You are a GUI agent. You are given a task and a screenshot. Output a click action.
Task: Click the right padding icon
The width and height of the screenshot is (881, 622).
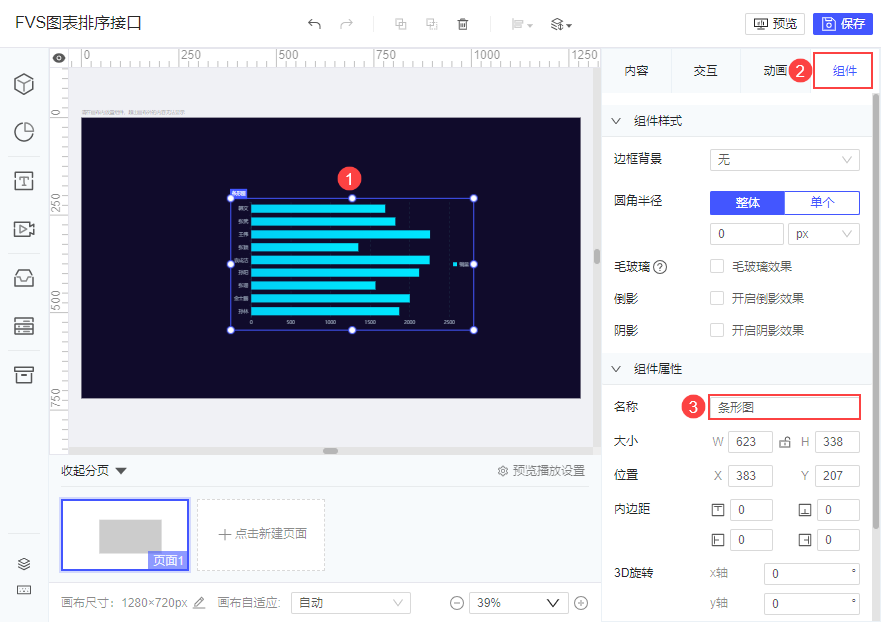[805, 540]
